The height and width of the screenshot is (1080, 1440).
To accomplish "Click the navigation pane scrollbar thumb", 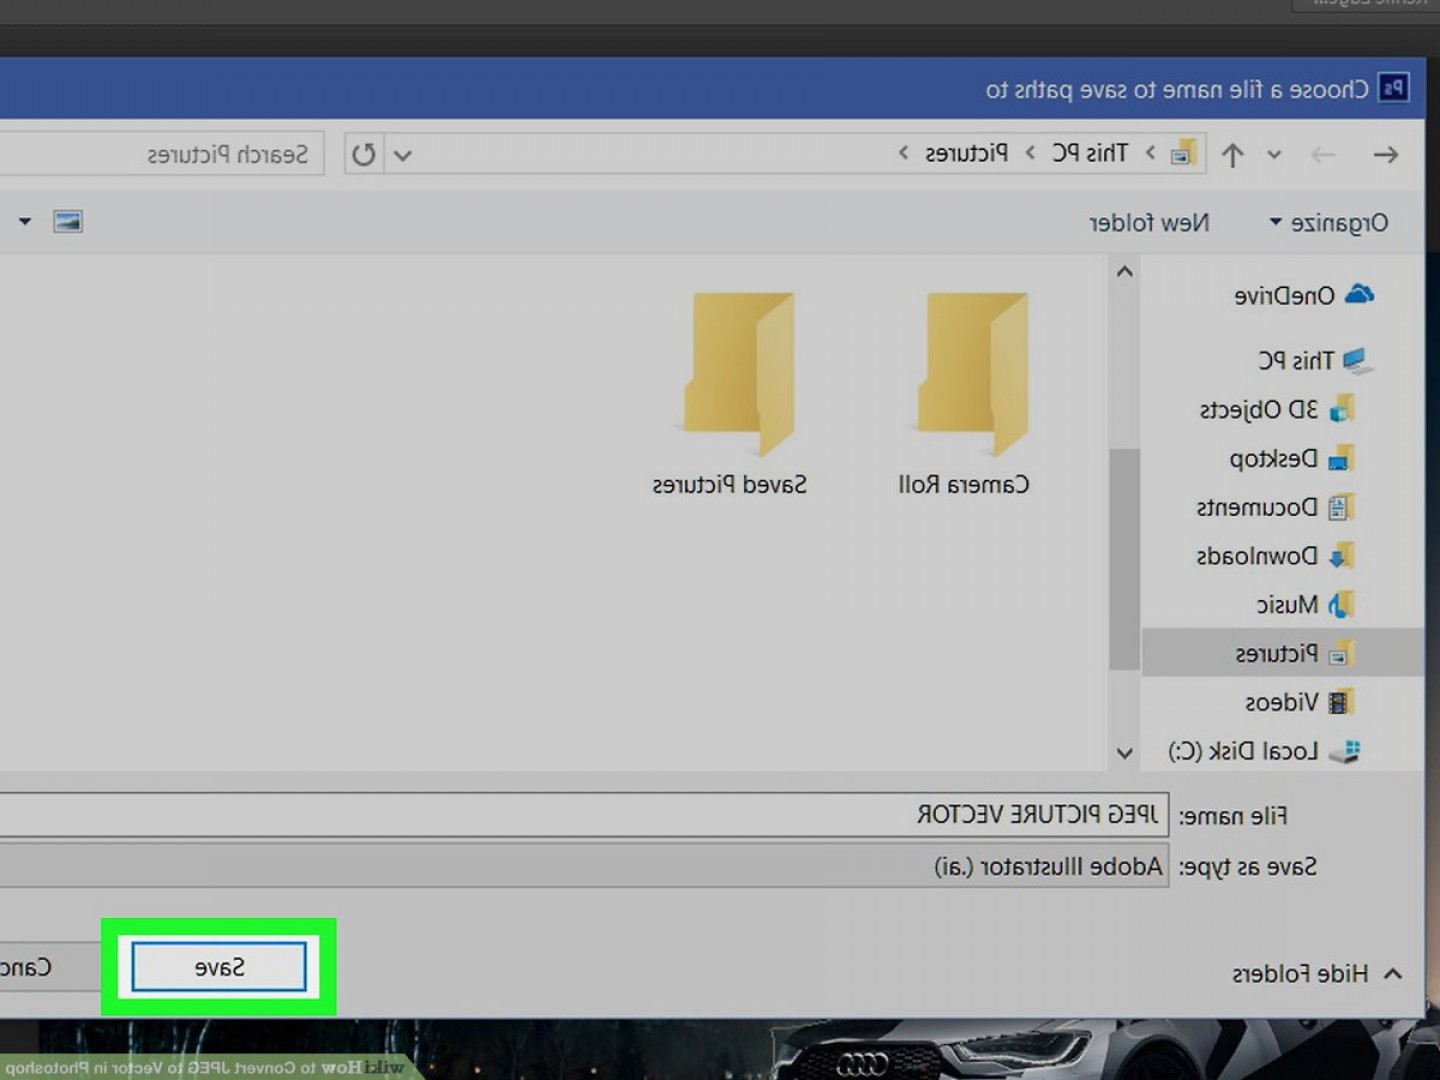I will pyautogui.click(x=1125, y=559).
